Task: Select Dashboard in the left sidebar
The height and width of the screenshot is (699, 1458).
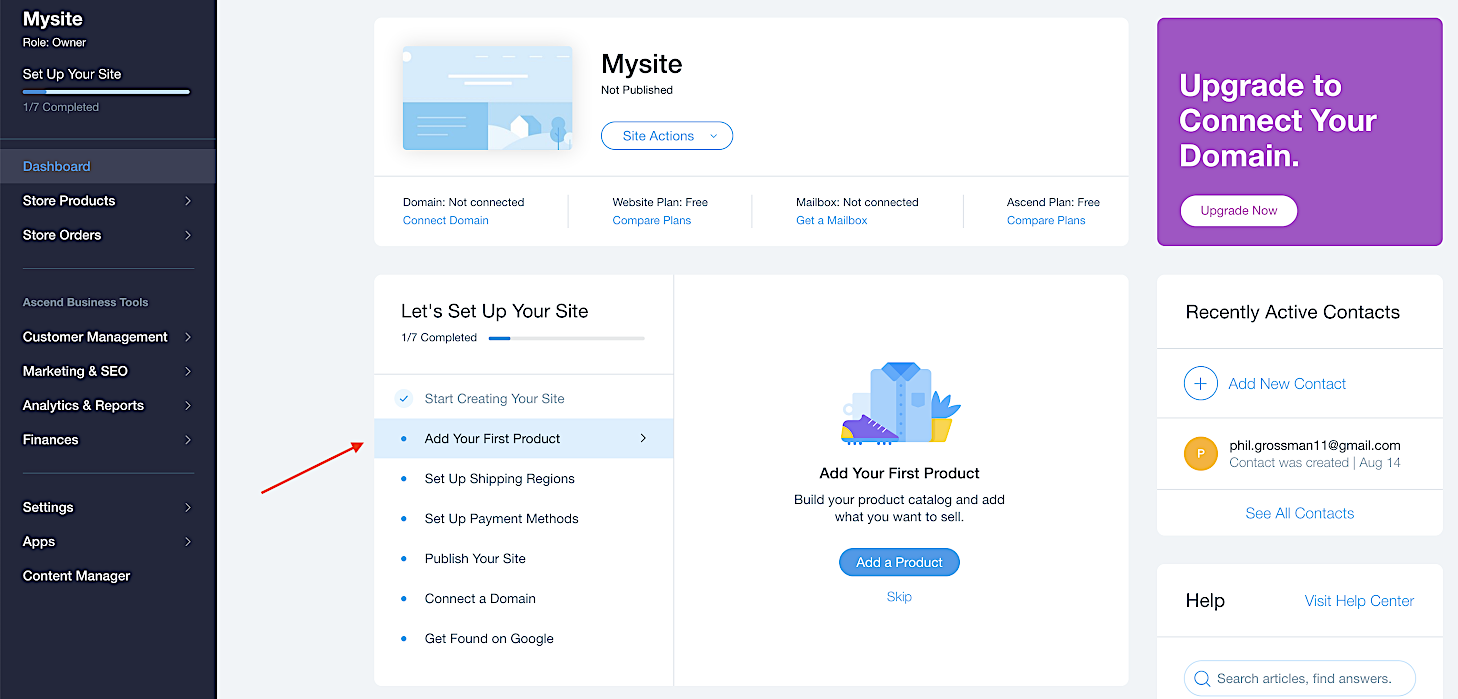Action: click(57, 167)
